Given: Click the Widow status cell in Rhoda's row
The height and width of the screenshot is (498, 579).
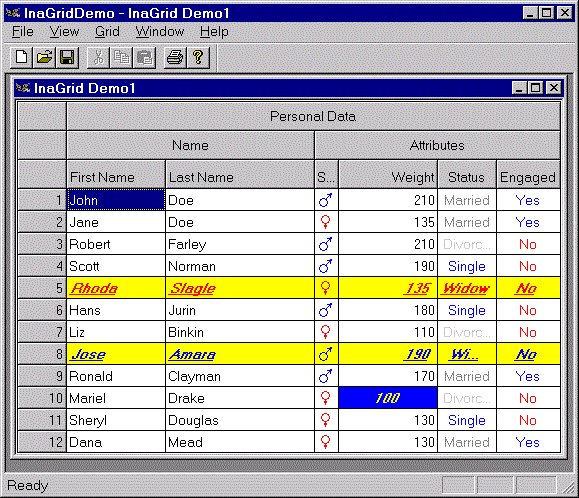Looking at the screenshot, I should tap(467, 288).
